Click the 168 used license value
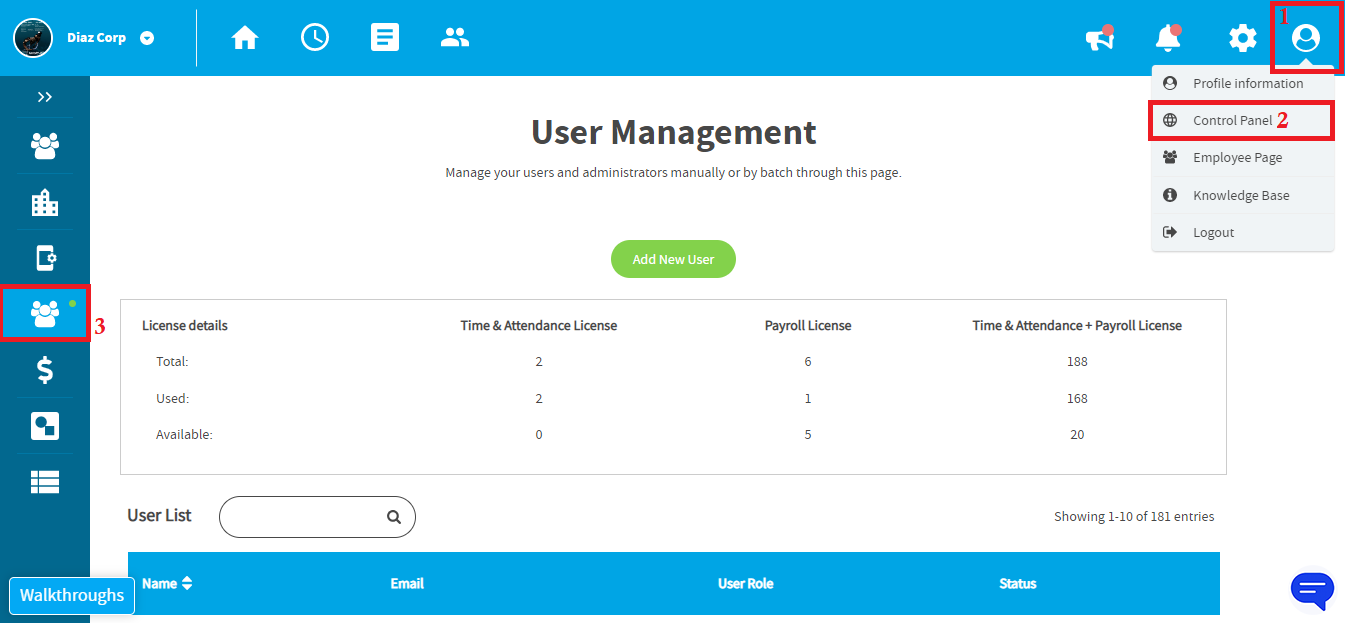Screen dimensions: 1345x623 tap(1077, 399)
